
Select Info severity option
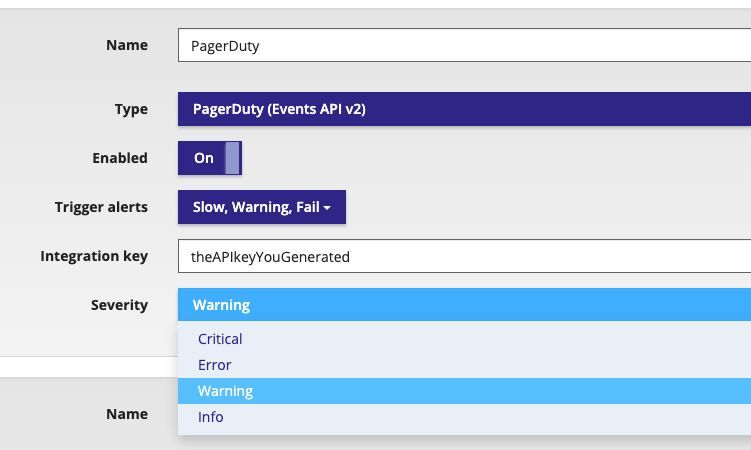464,416
